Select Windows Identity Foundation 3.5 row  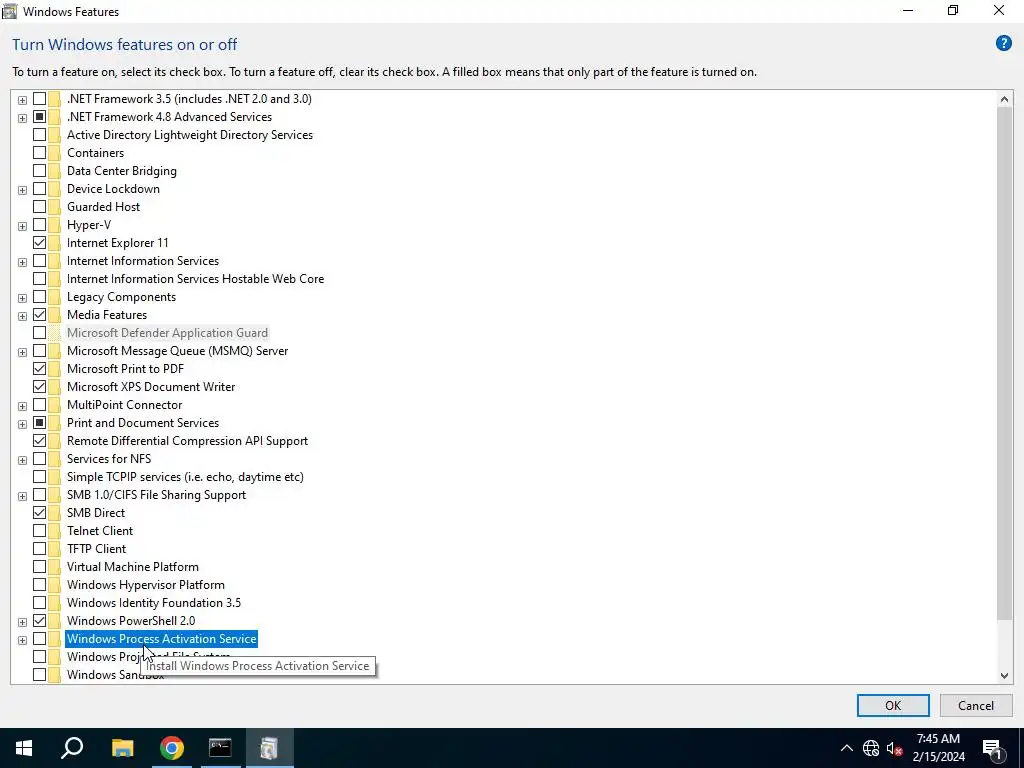click(153, 603)
